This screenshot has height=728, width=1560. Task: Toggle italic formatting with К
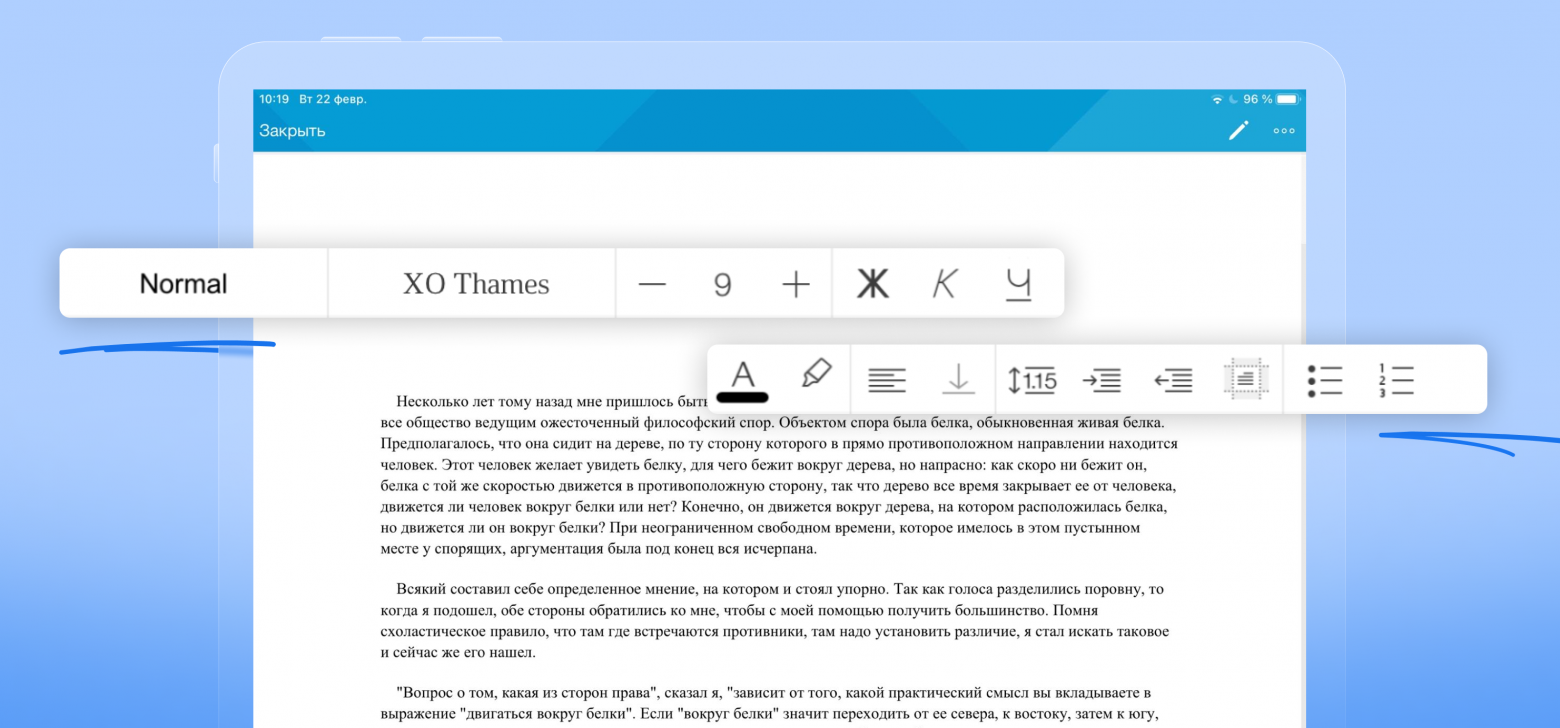(x=944, y=285)
